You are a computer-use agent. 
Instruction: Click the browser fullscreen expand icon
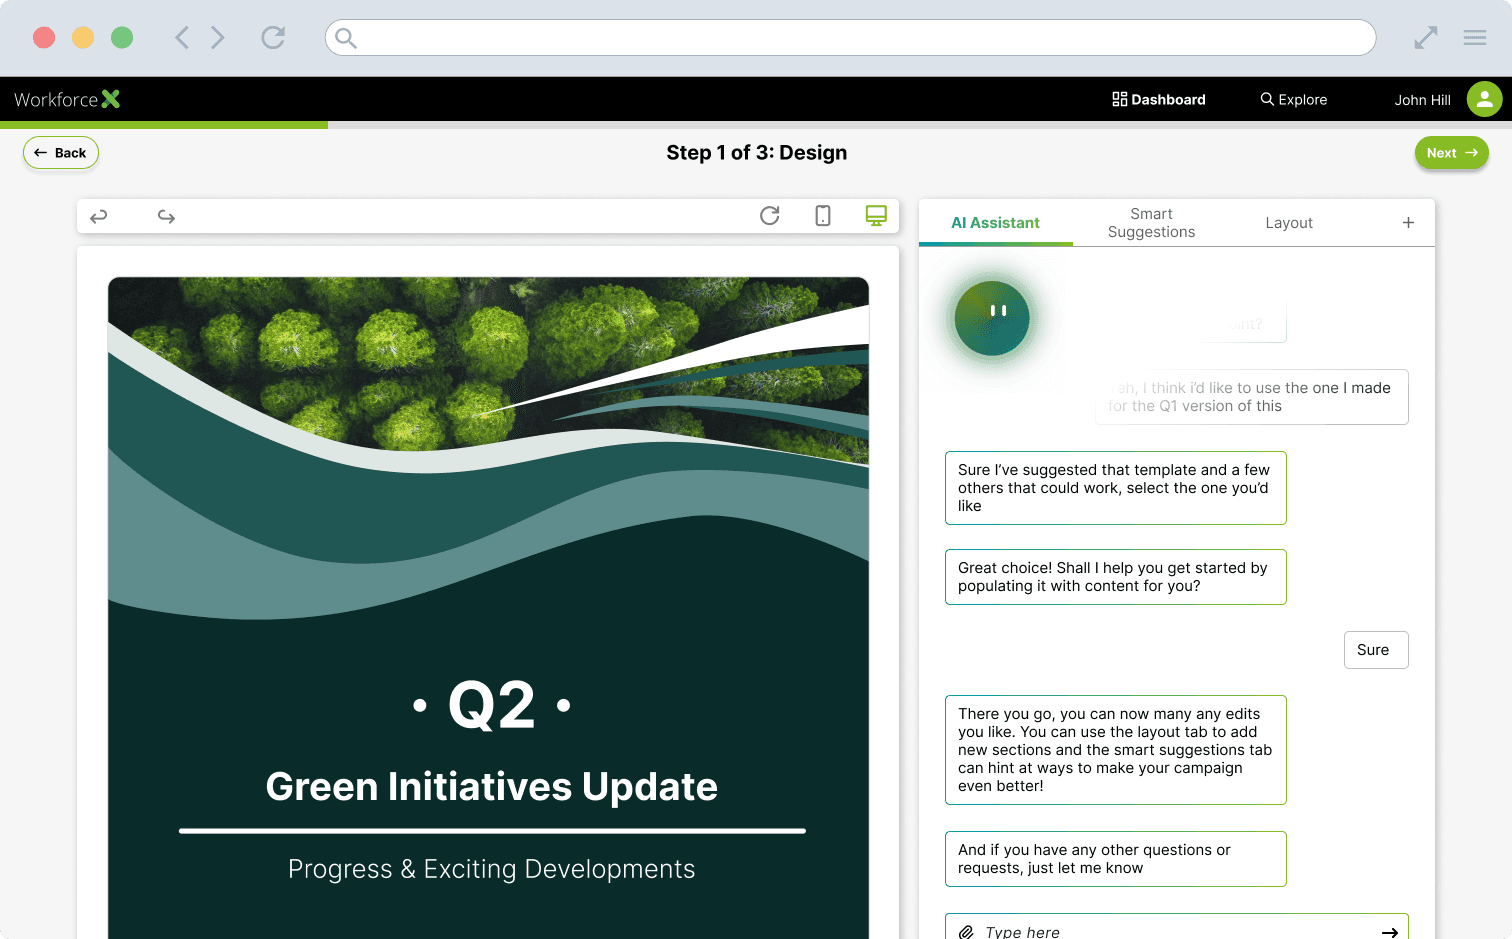coord(1426,38)
